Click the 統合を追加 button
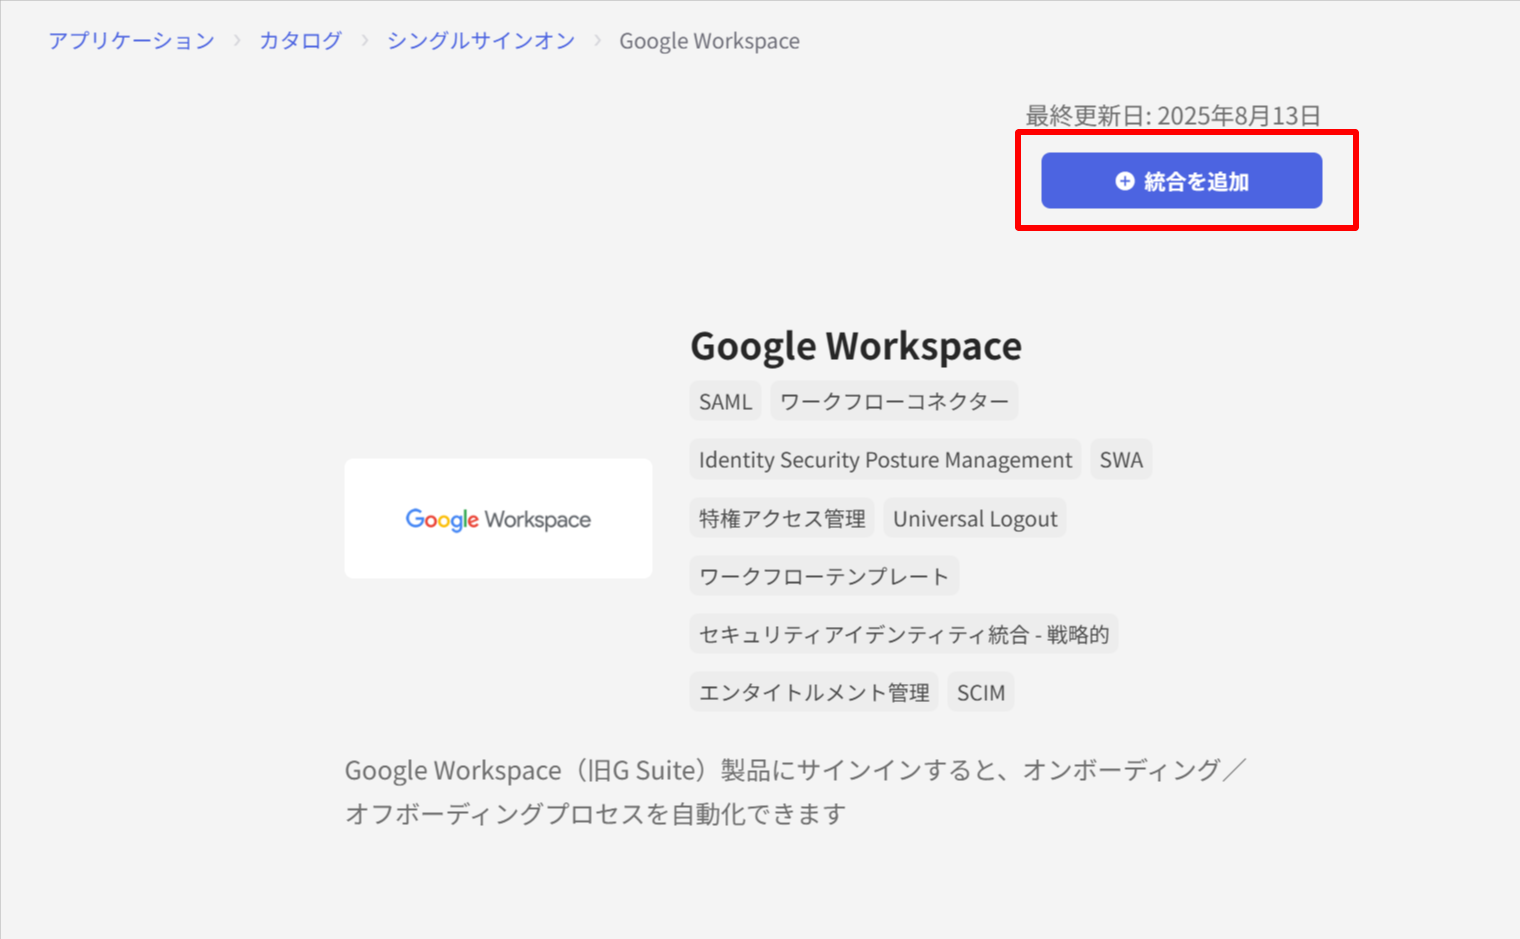Screen dimensions: 1520x939 click(1182, 181)
